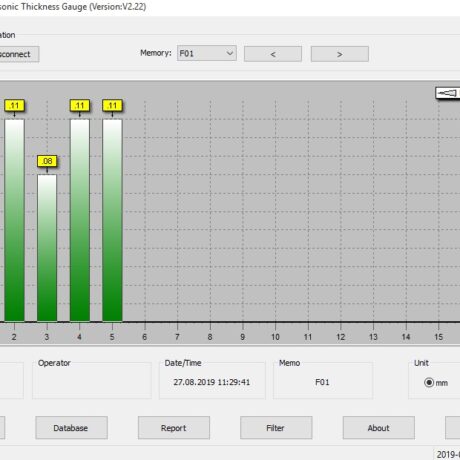
Task: Click the x-axis label 6
Action: pos(144,337)
